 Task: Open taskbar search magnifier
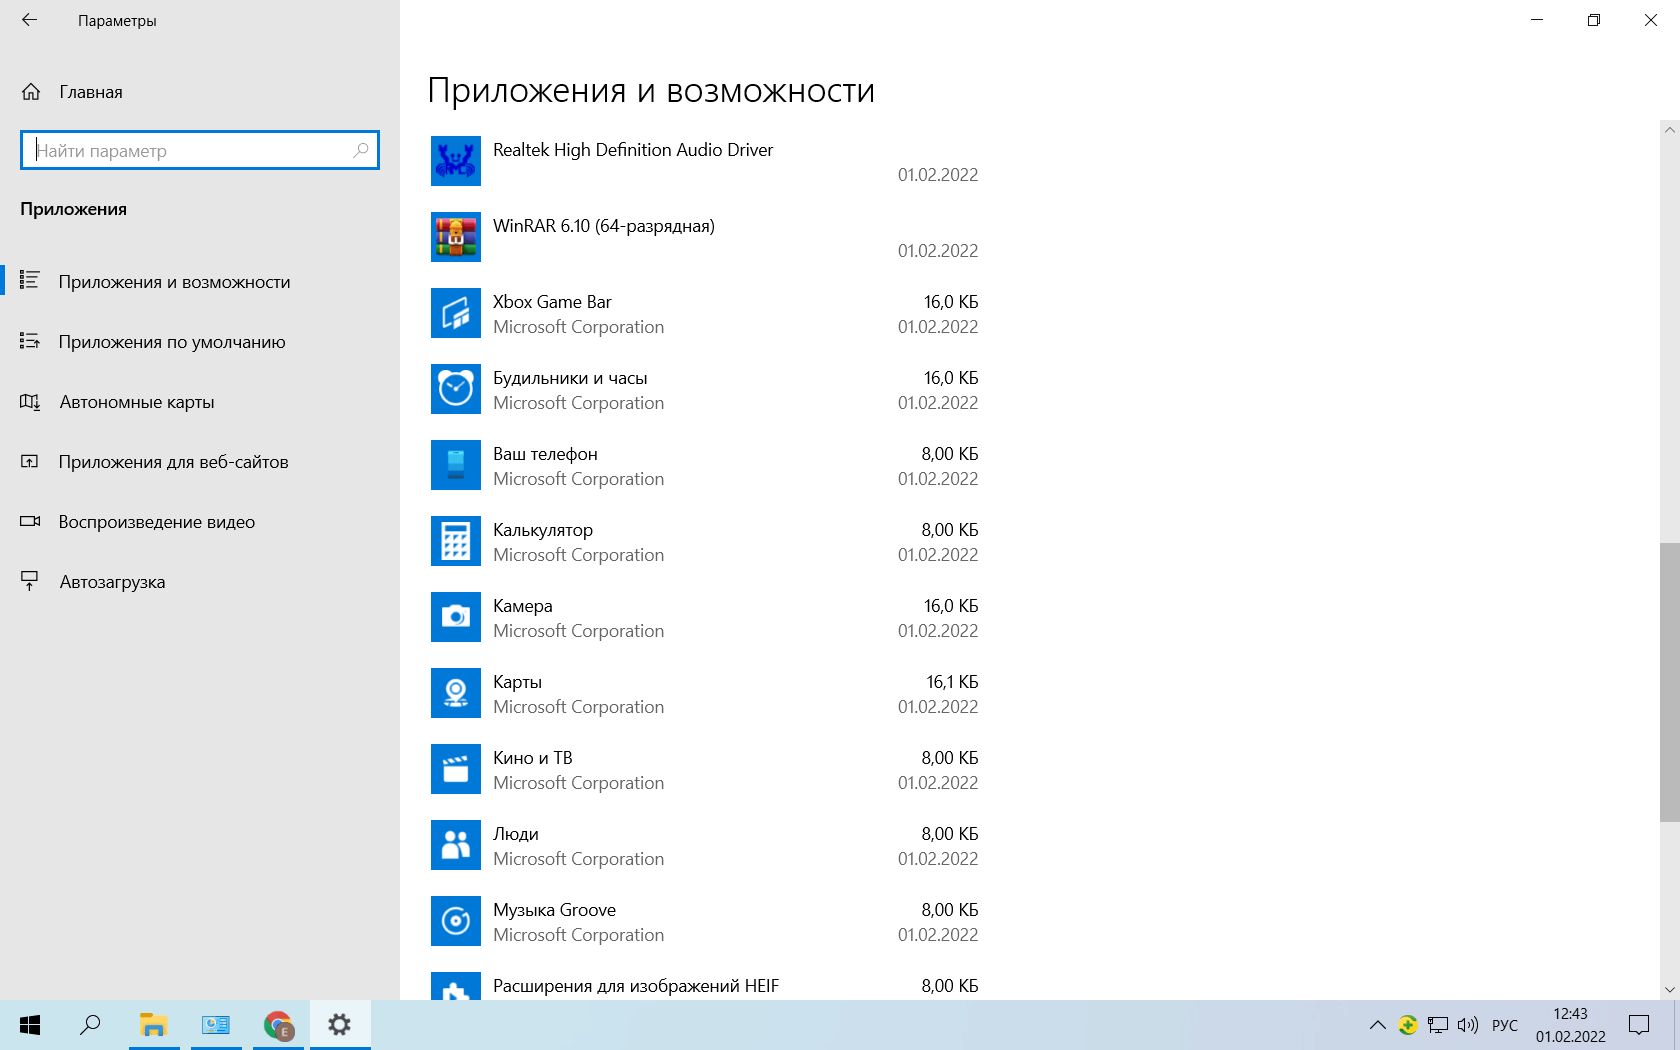pyautogui.click(x=90, y=1025)
